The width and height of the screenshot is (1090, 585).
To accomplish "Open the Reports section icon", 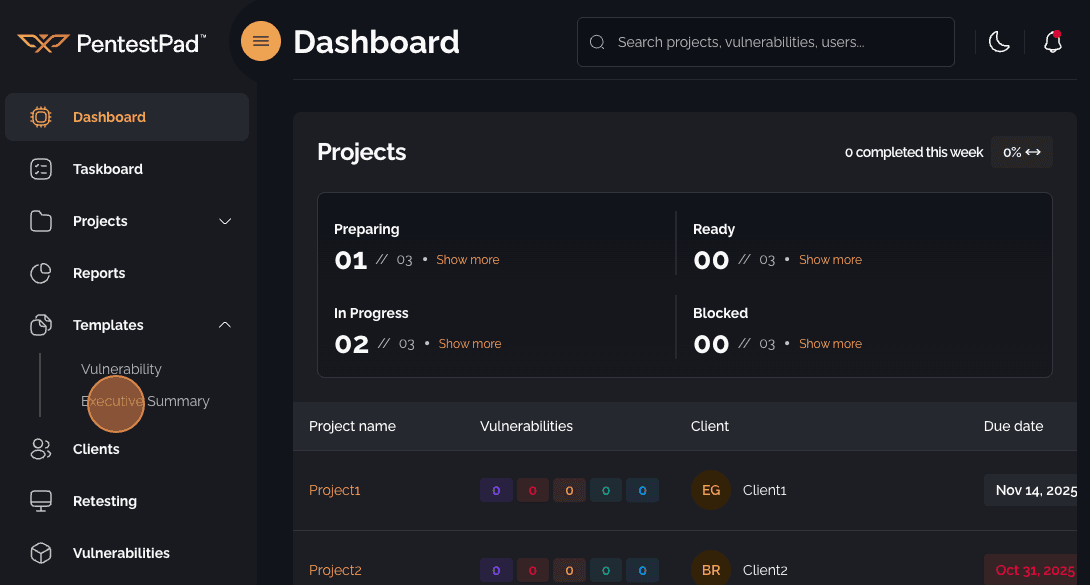I will pos(40,272).
